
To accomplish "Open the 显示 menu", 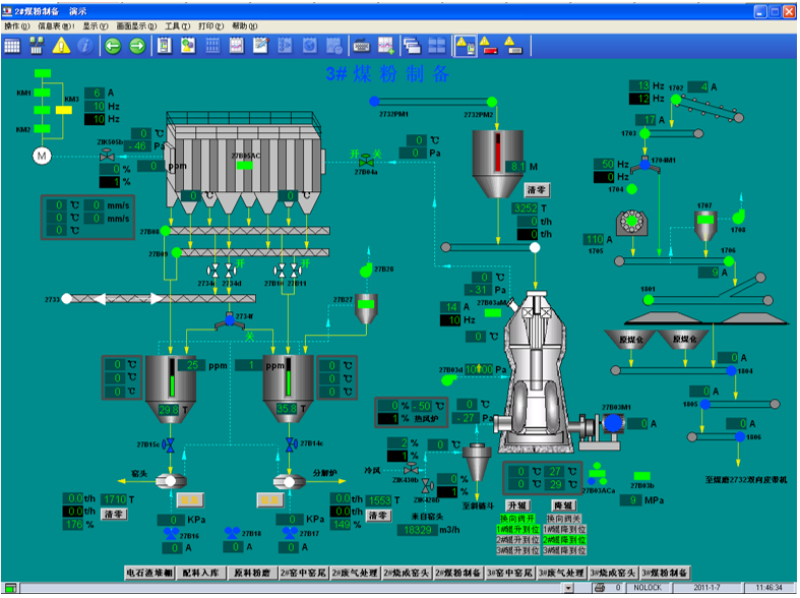I will pyautogui.click(x=95, y=26).
